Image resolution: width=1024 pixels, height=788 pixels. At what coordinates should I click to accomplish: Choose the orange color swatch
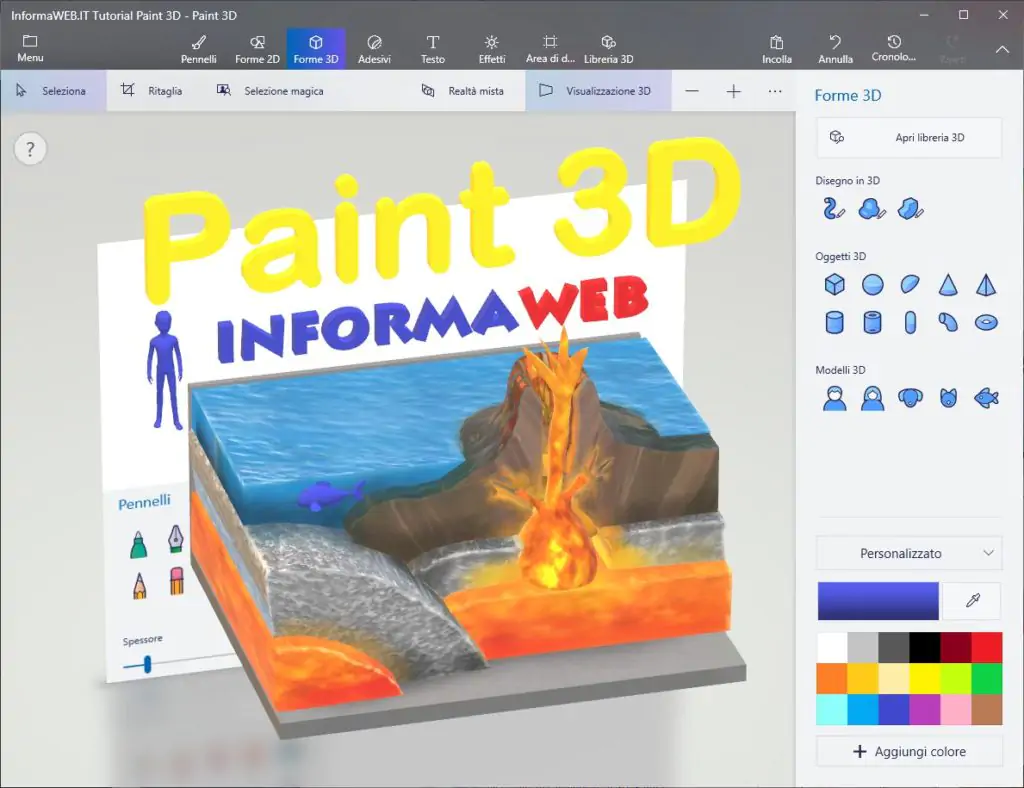(x=832, y=678)
